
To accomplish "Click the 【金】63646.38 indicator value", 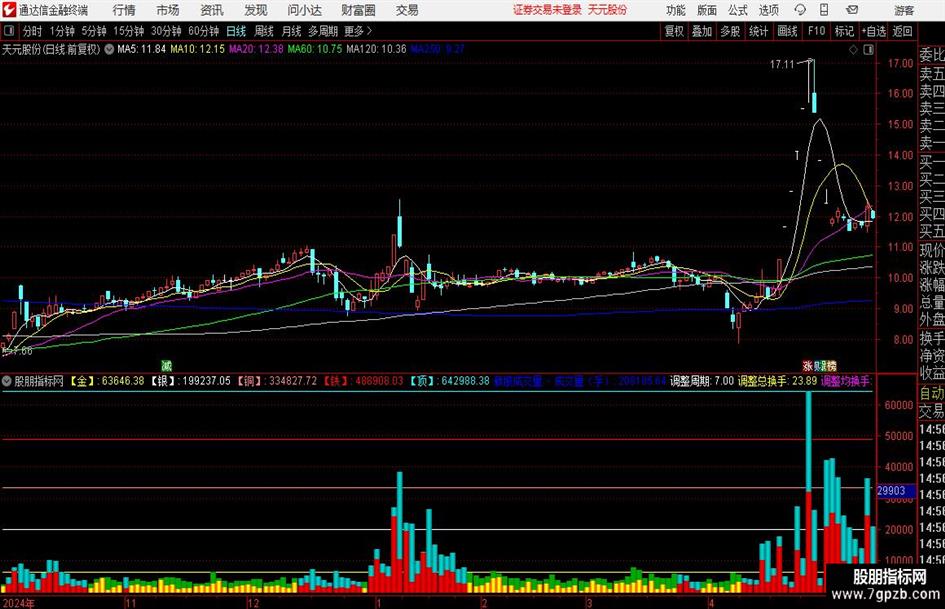I will pos(107,381).
